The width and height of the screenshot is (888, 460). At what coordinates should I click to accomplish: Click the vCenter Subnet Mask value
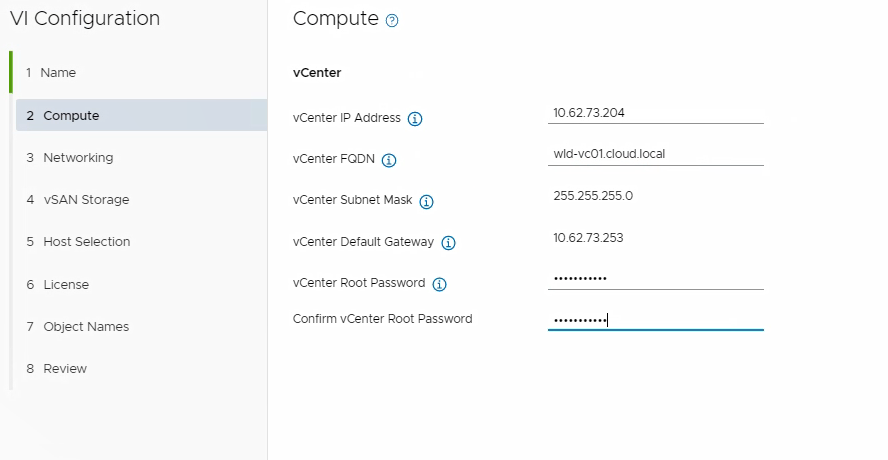click(593, 196)
